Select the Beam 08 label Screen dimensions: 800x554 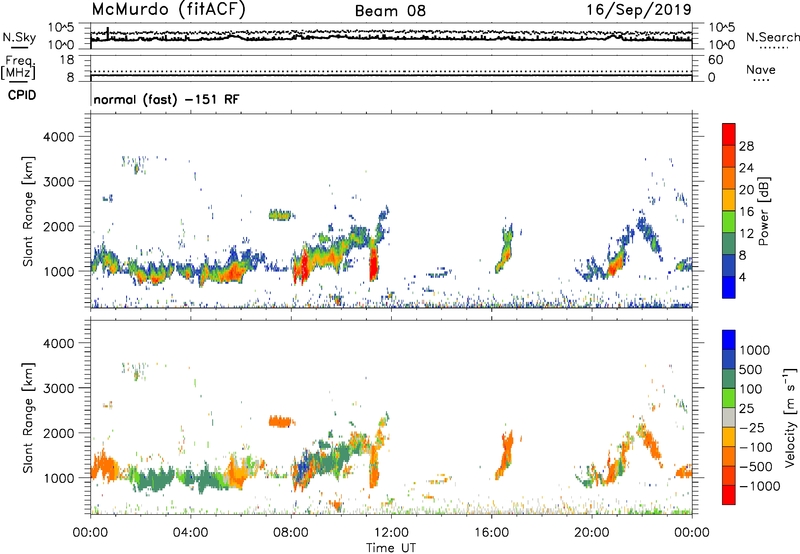tap(390, 11)
